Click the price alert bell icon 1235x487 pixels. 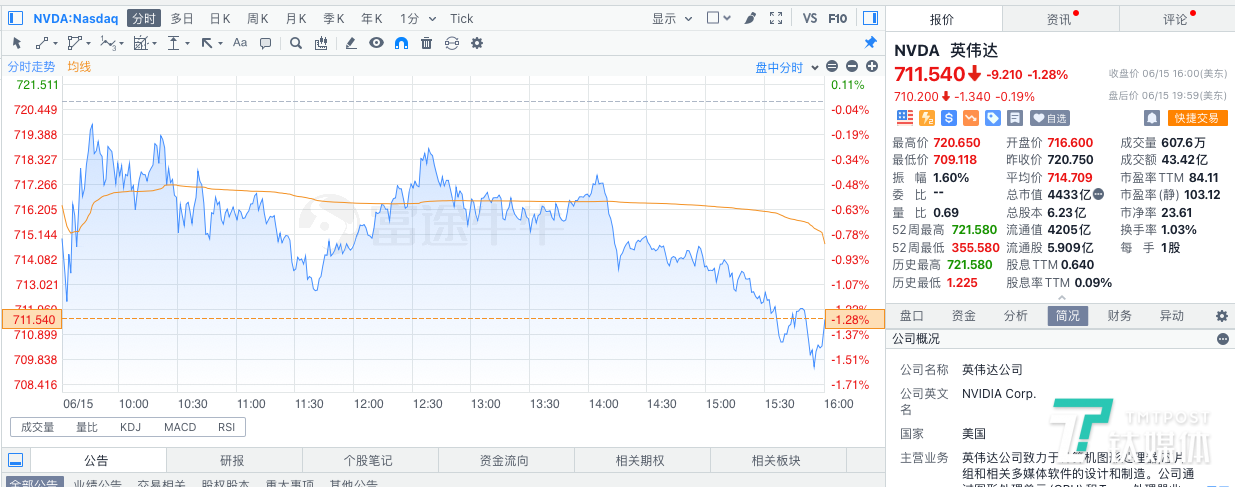coord(1151,118)
